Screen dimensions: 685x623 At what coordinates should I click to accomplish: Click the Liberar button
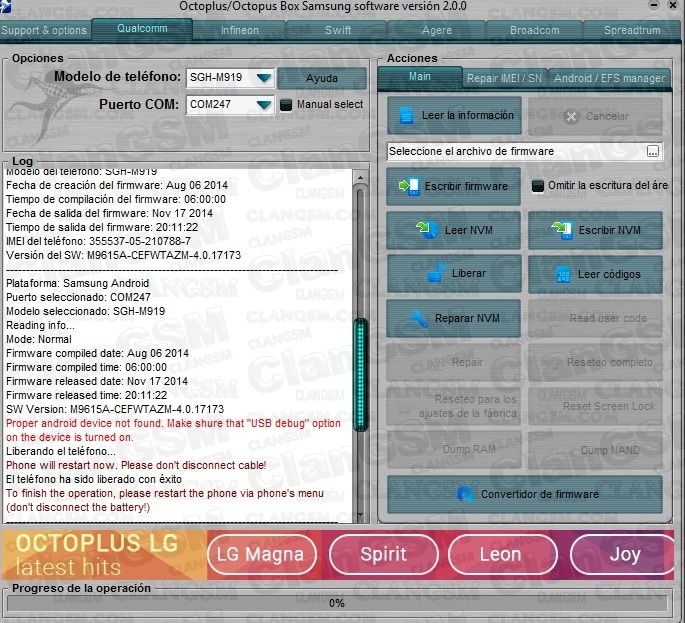454,273
